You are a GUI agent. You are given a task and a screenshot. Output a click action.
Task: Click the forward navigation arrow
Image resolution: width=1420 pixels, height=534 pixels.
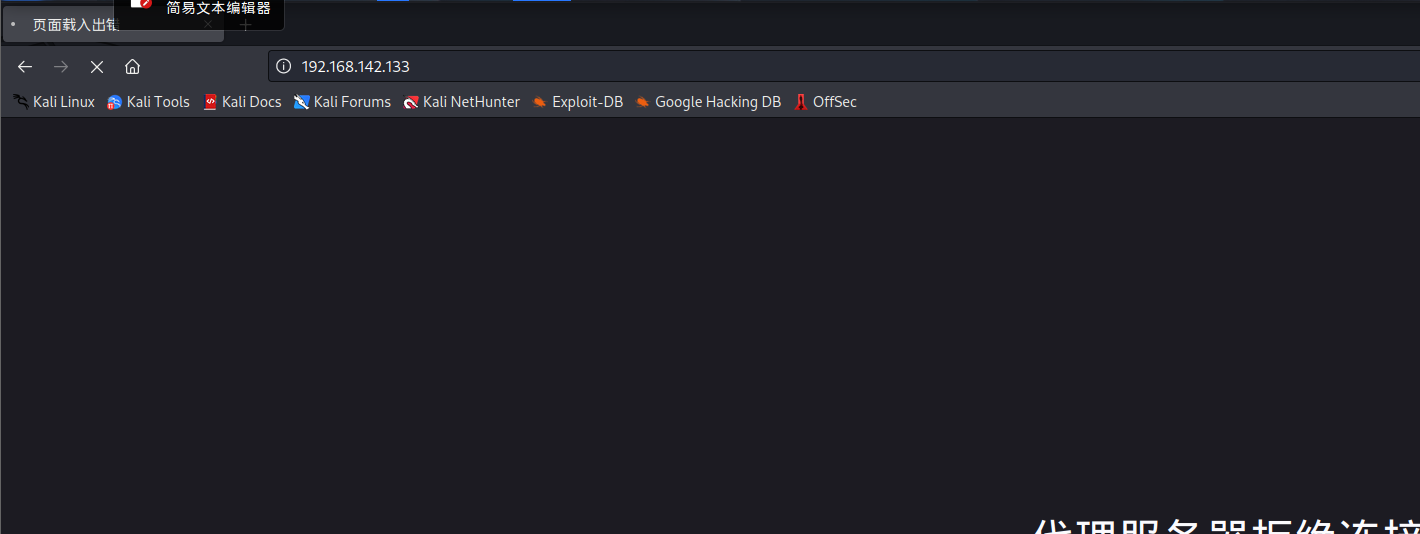(x=61, y=67)
